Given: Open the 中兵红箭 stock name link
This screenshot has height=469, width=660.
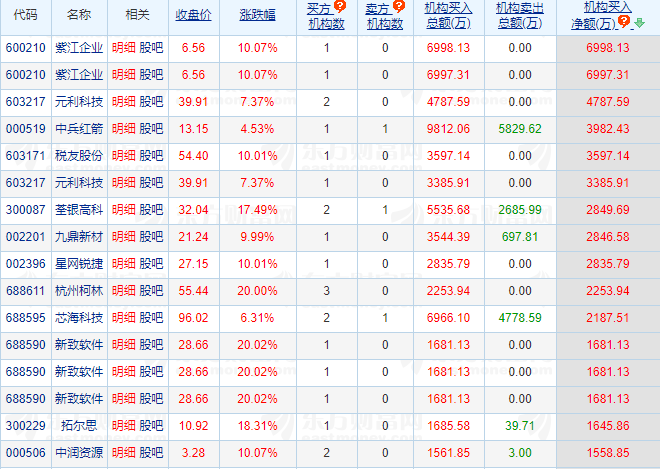Looking at the screenshot, I should 79,129.
